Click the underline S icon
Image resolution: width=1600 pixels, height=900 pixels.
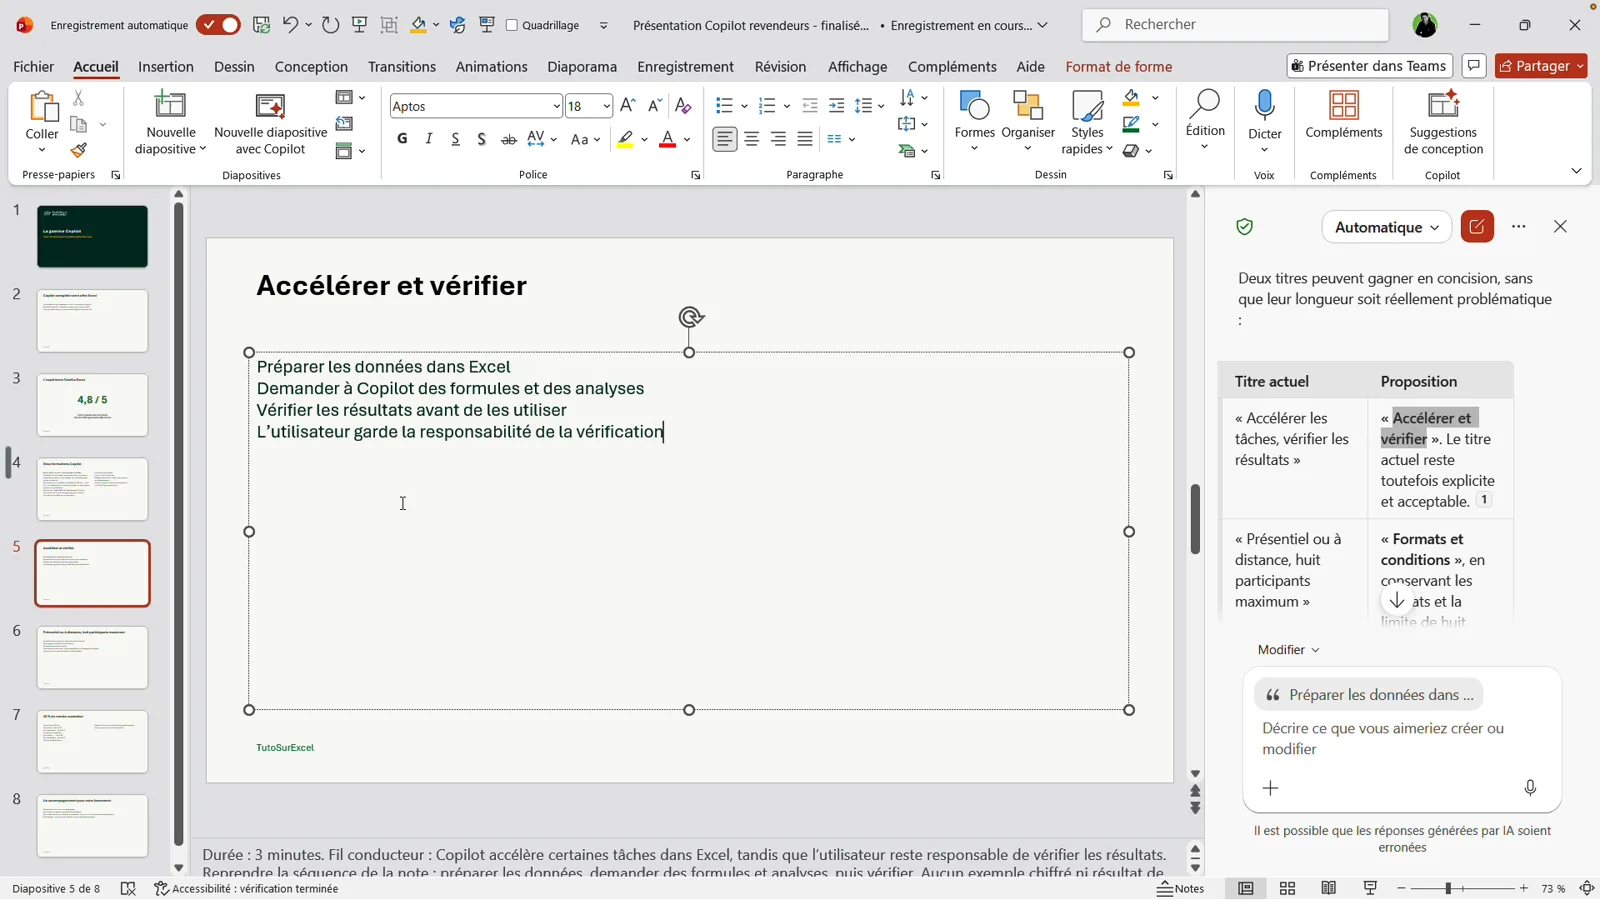pyautogui.click(x=455, y=139)
